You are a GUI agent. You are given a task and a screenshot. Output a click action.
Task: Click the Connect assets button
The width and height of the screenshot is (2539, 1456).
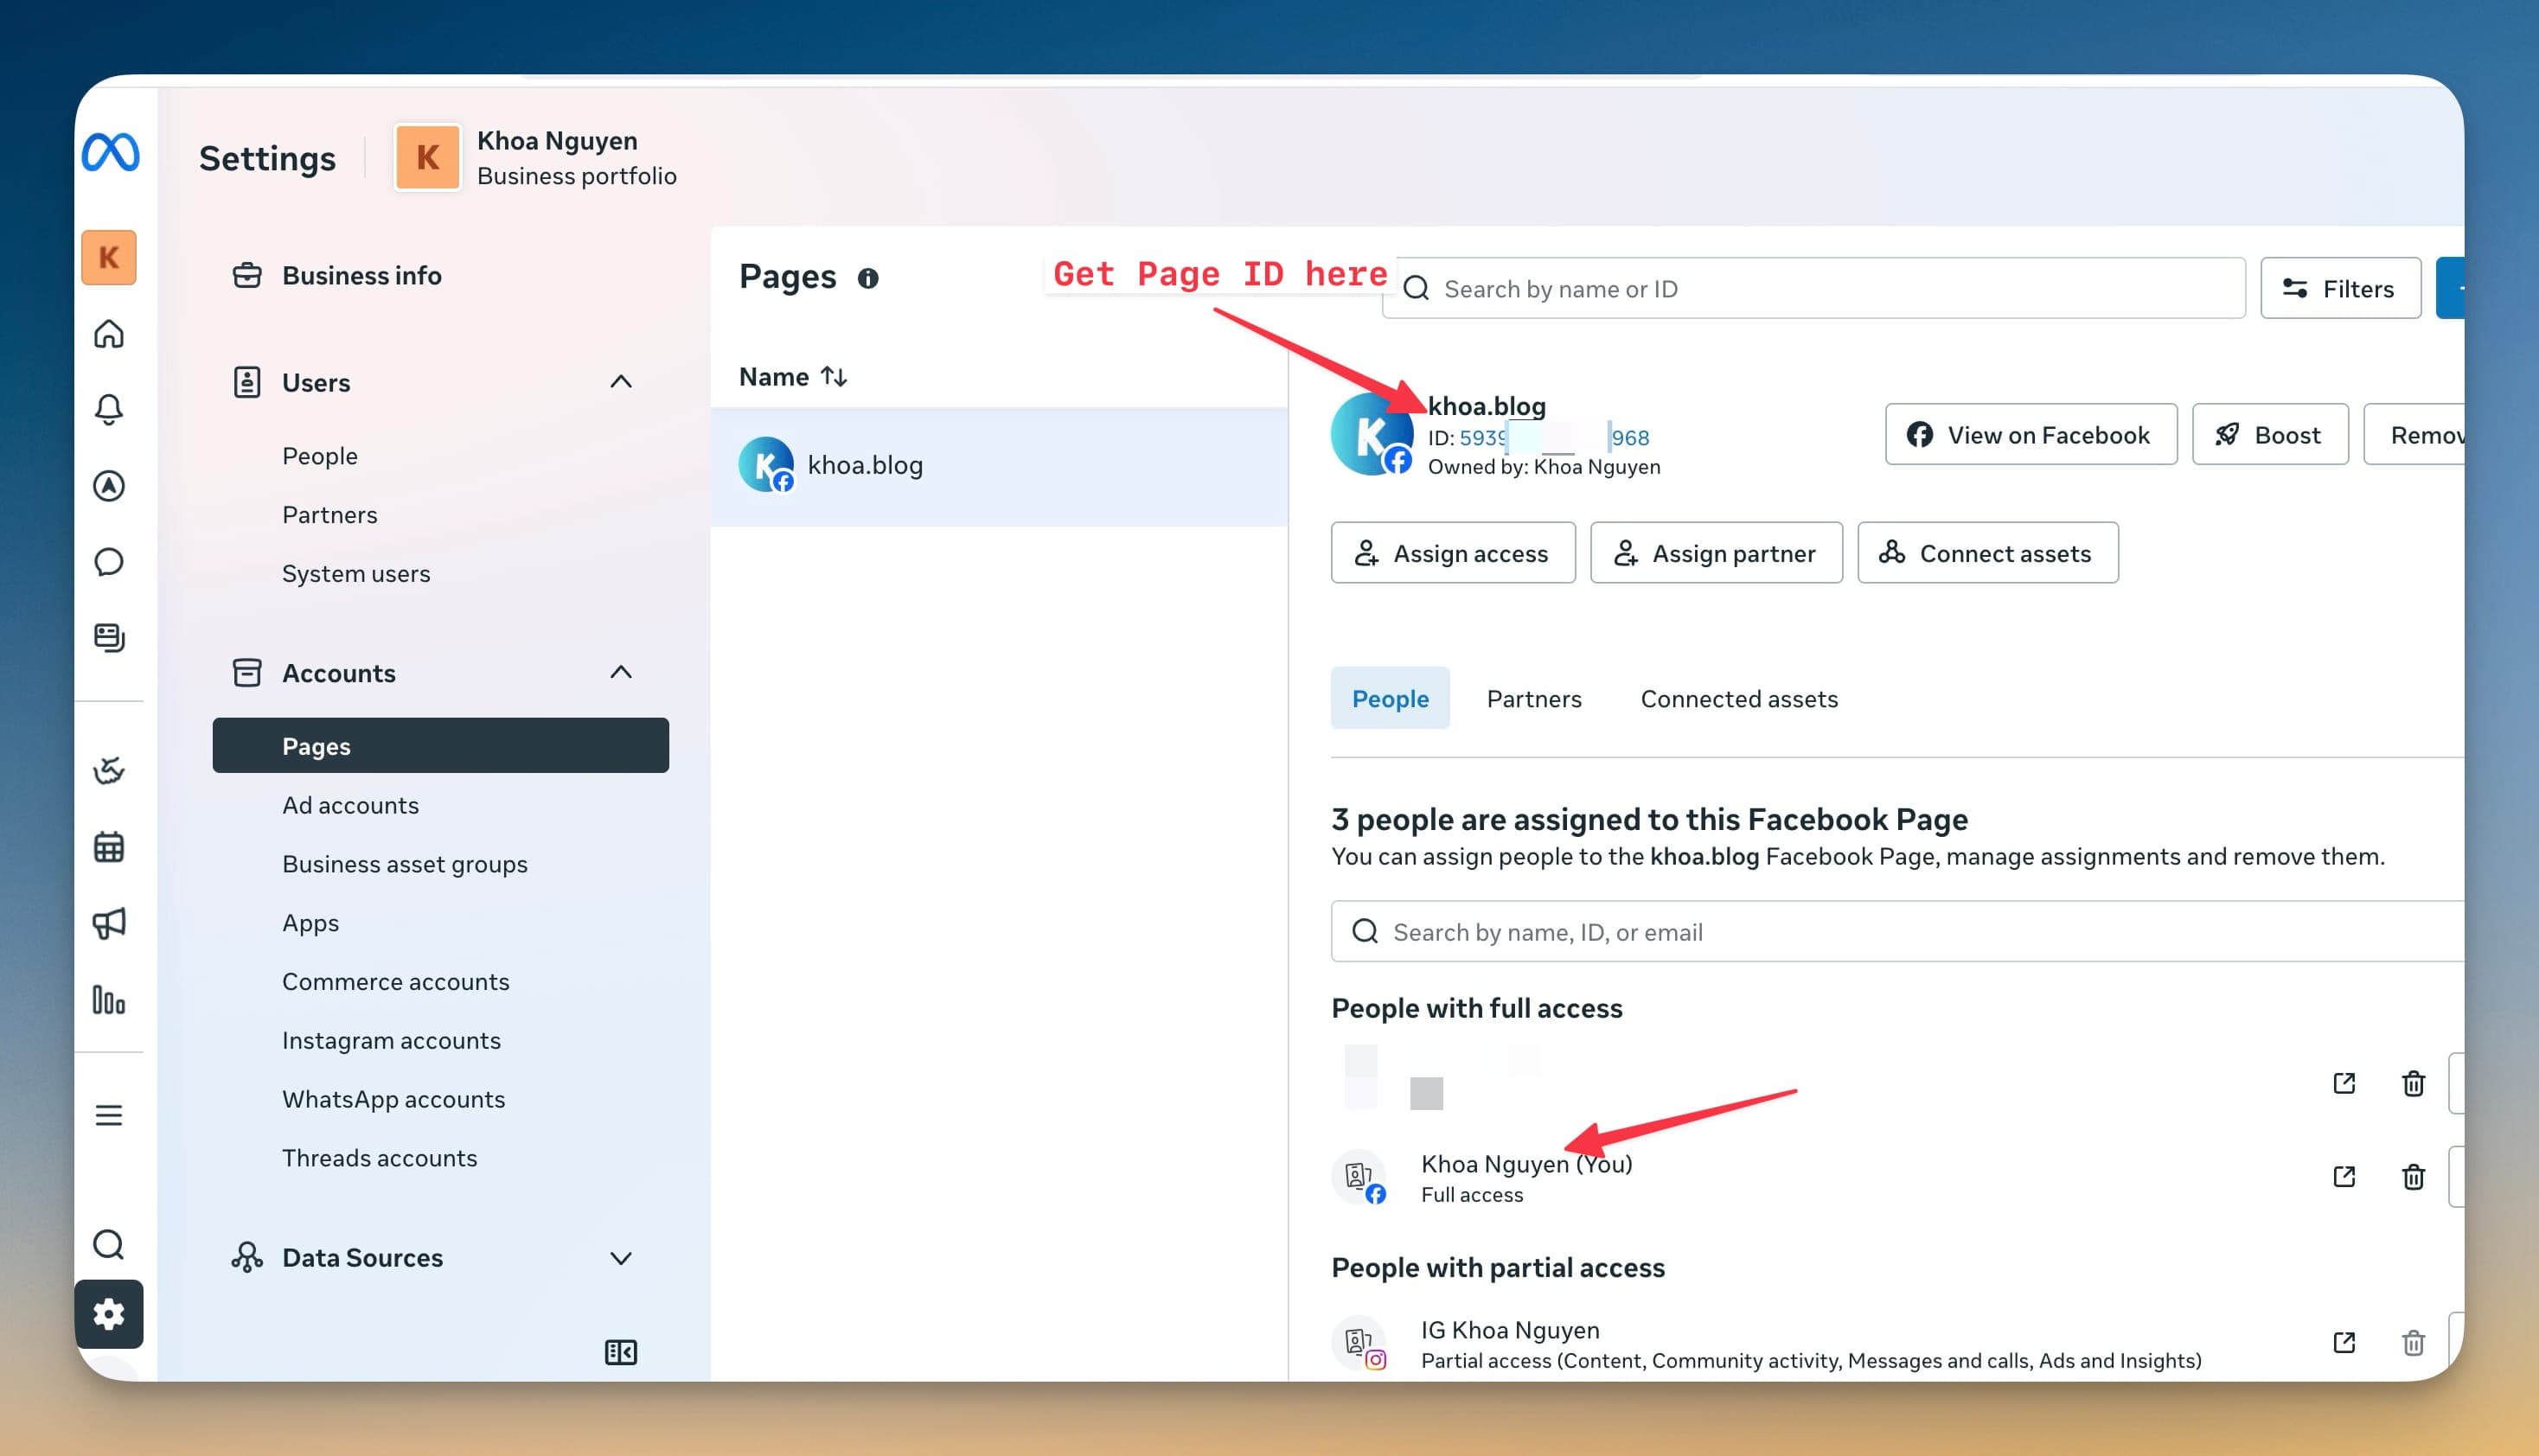pyautogui.click(x=1988, y=553)
